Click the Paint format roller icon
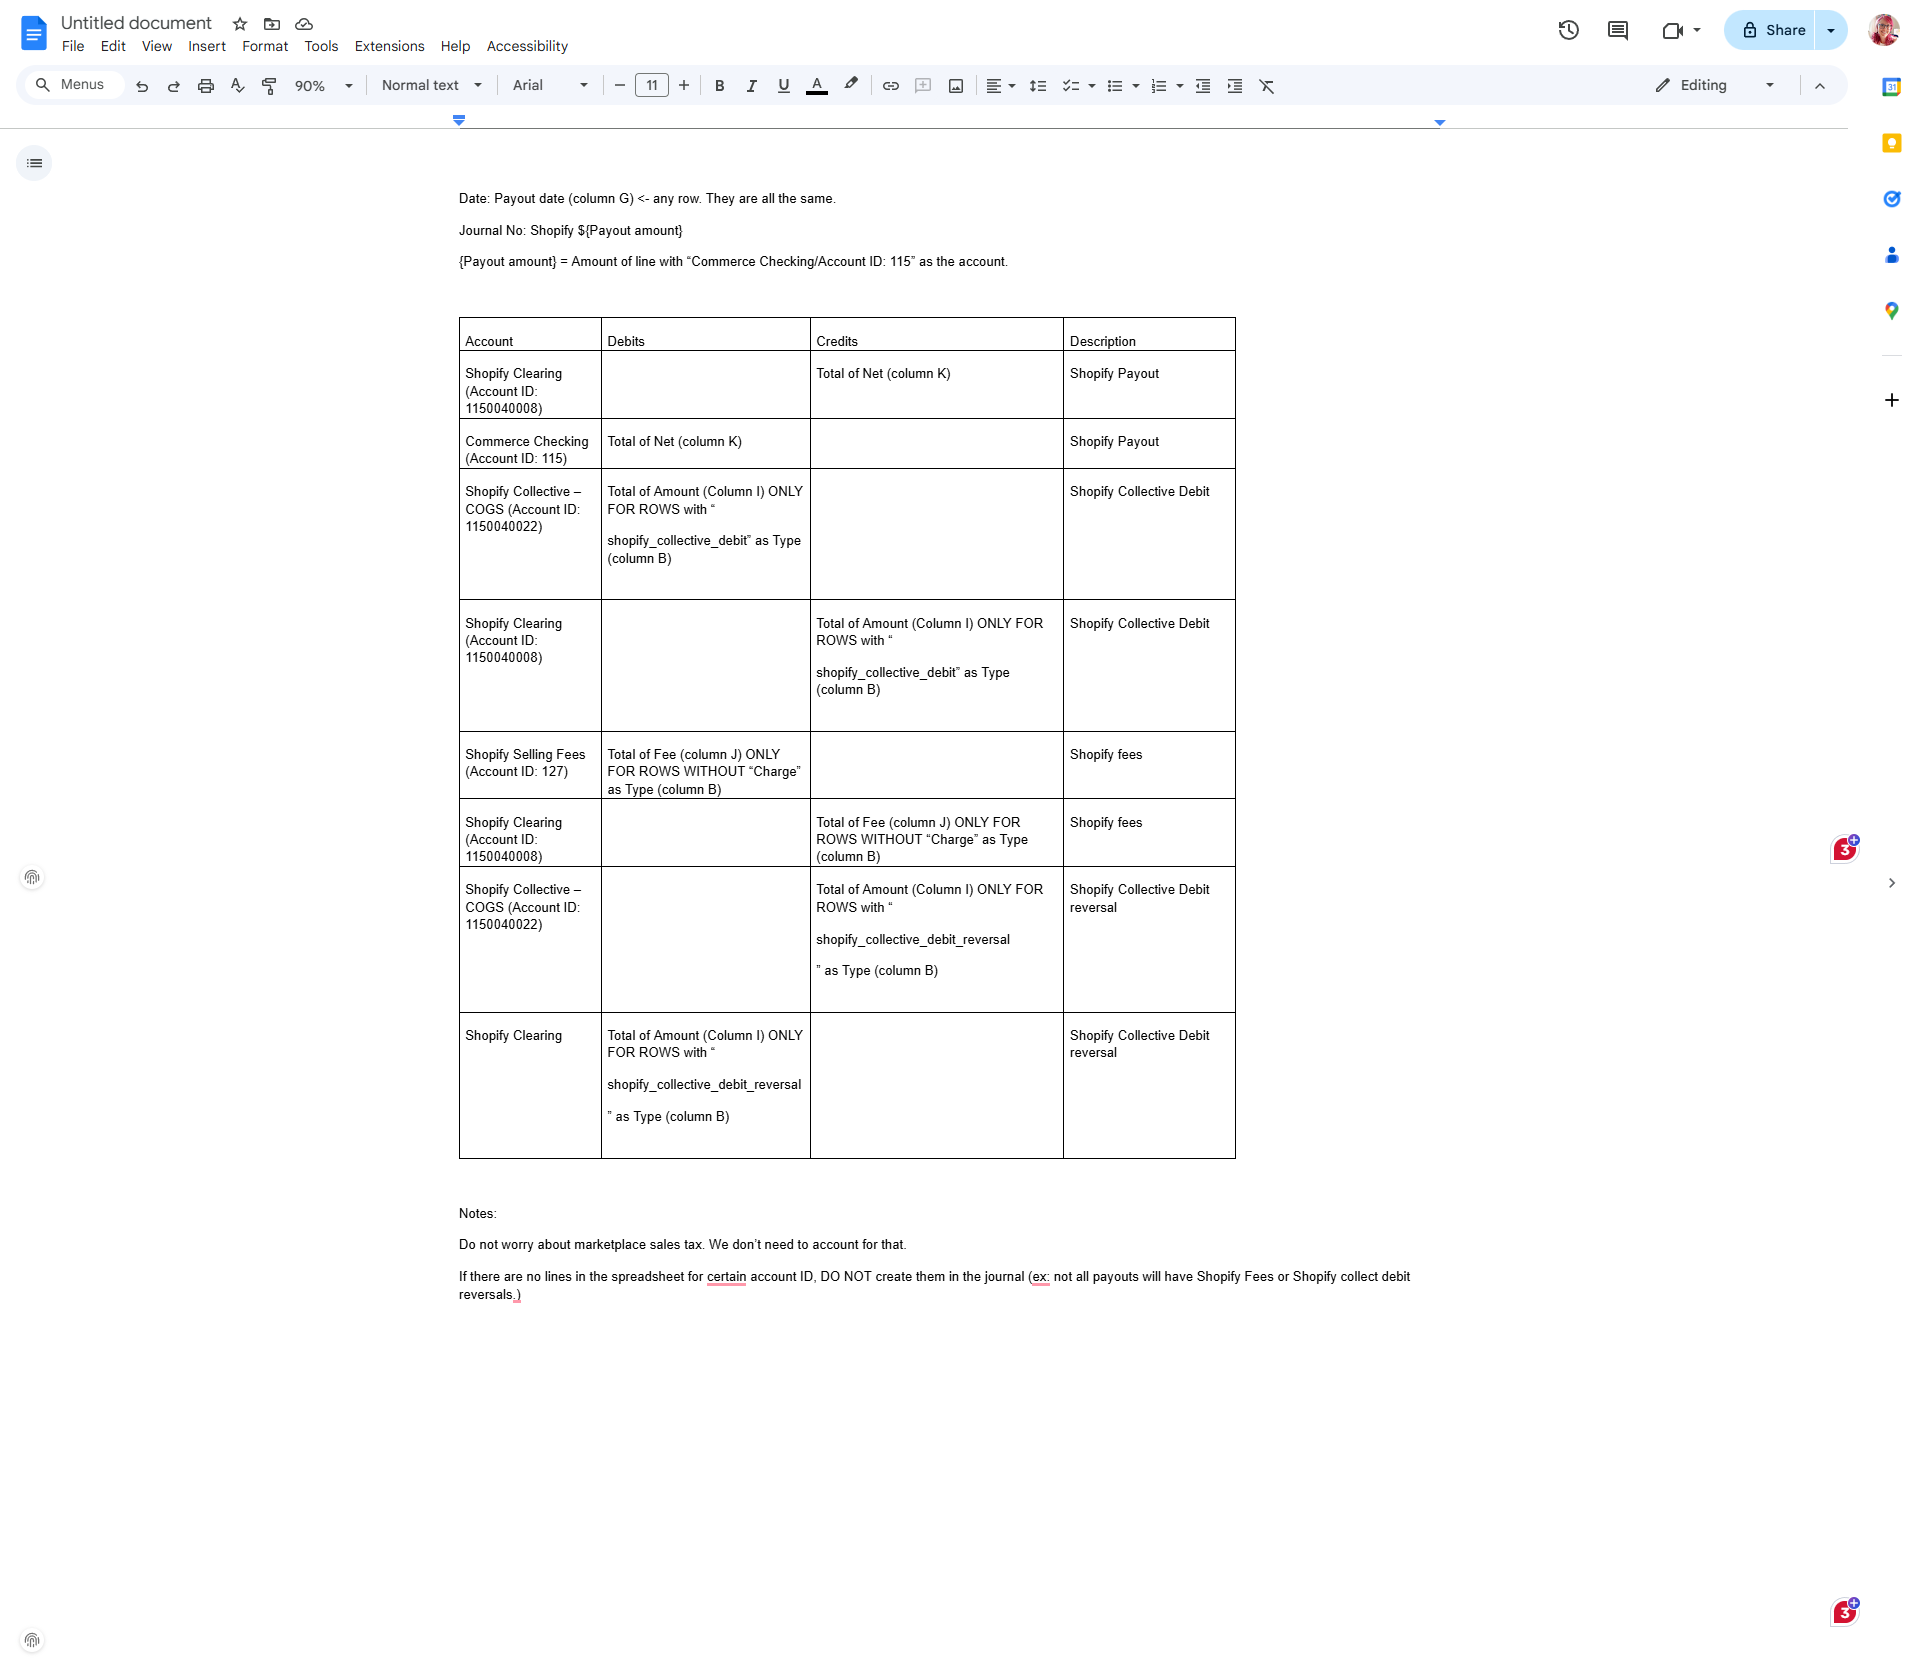This screenshot has width=1920, height=1674. 269,86
